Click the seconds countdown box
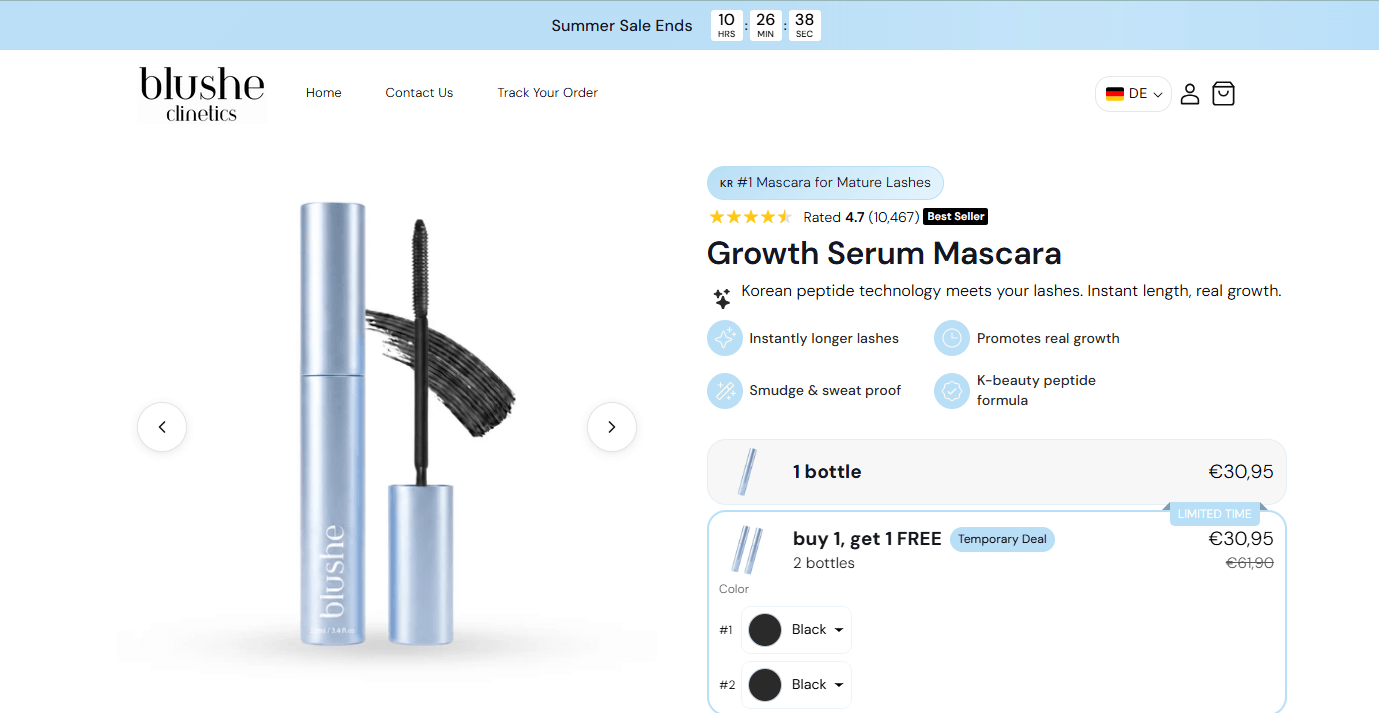 pos(804,26)
